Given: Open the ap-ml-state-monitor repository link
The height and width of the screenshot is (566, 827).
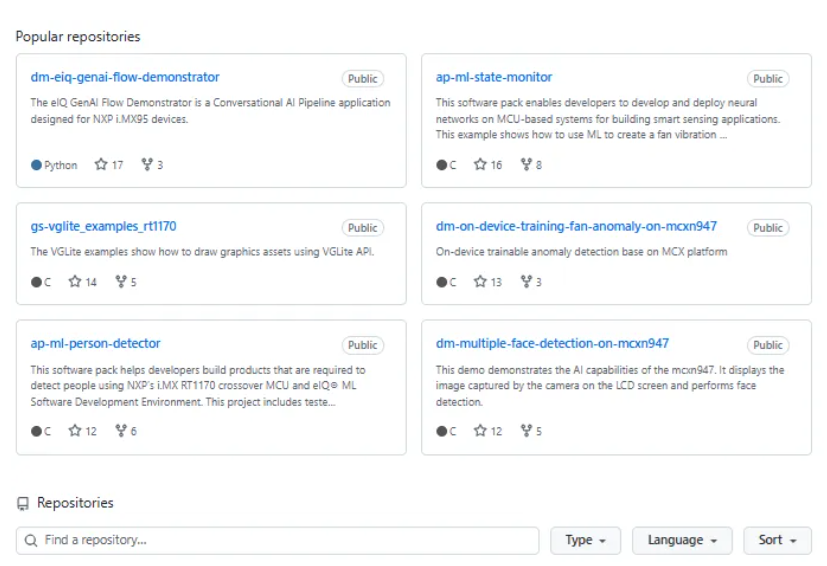Looking at the screenshot, I should 494,78.
